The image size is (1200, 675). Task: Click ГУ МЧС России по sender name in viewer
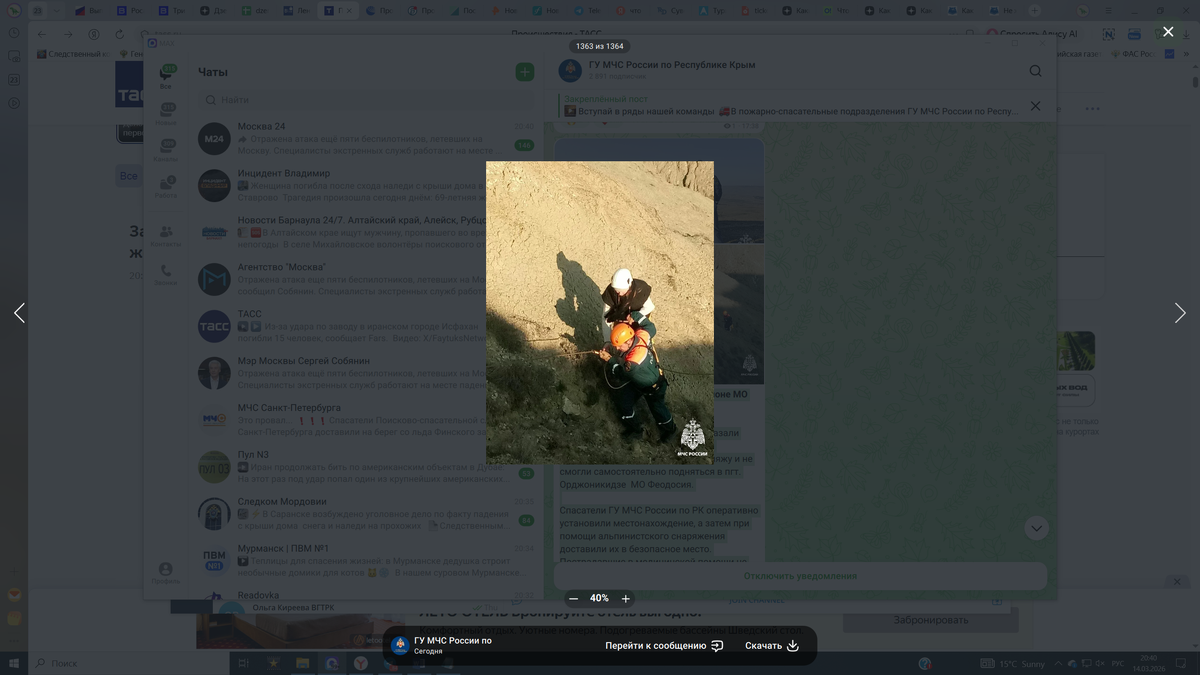(x=453, y=640)
